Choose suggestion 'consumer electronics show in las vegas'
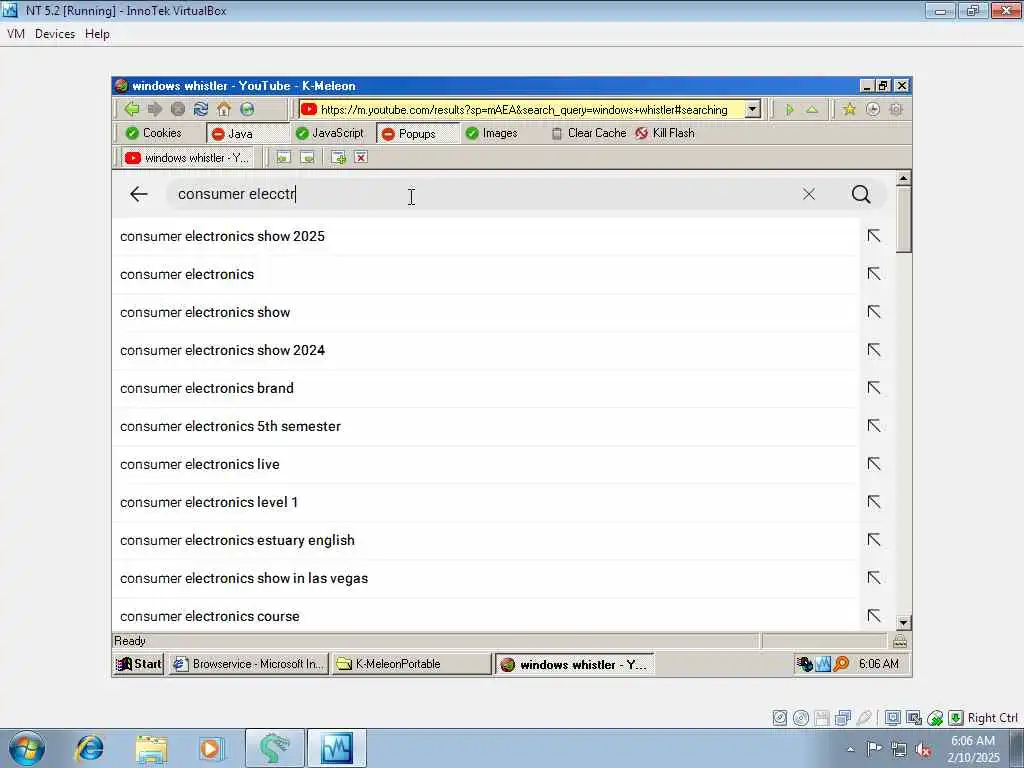The width and height of the screenshot is (1024, 768). pyautogui.click(x=485, y=578)
